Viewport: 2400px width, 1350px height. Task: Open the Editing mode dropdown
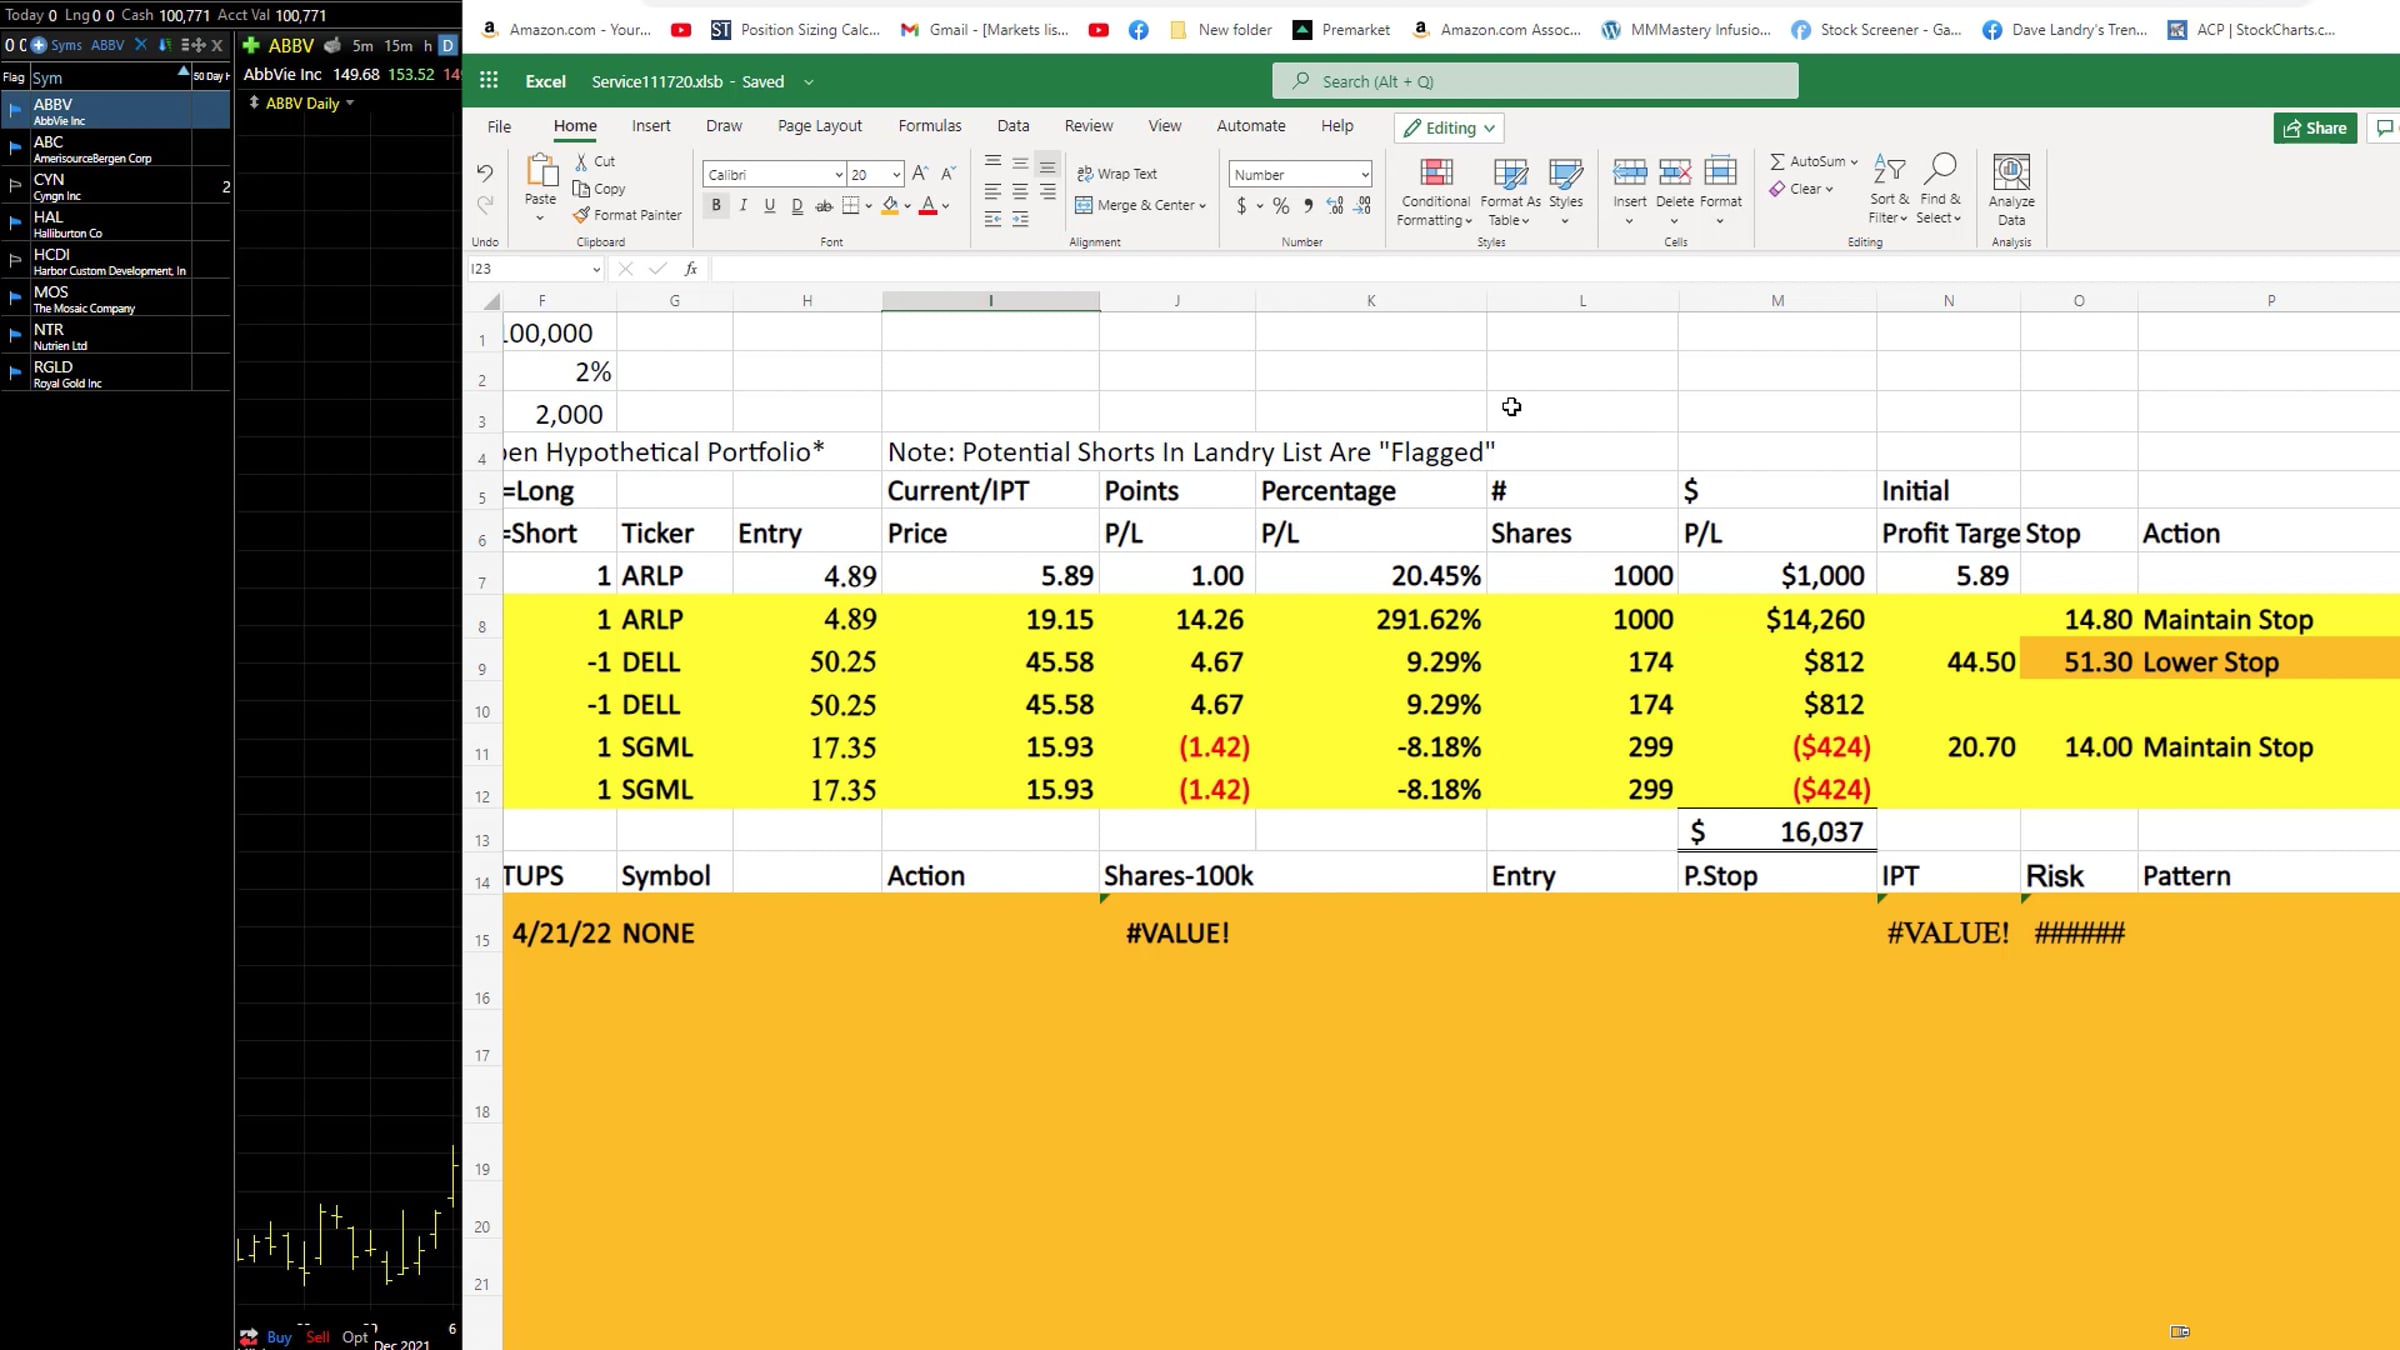(x=1449, y=127)
